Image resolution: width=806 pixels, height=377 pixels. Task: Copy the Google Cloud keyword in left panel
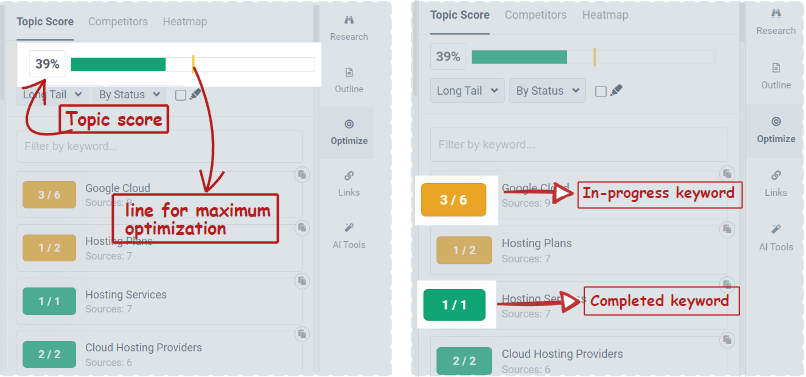pos(302,174)
